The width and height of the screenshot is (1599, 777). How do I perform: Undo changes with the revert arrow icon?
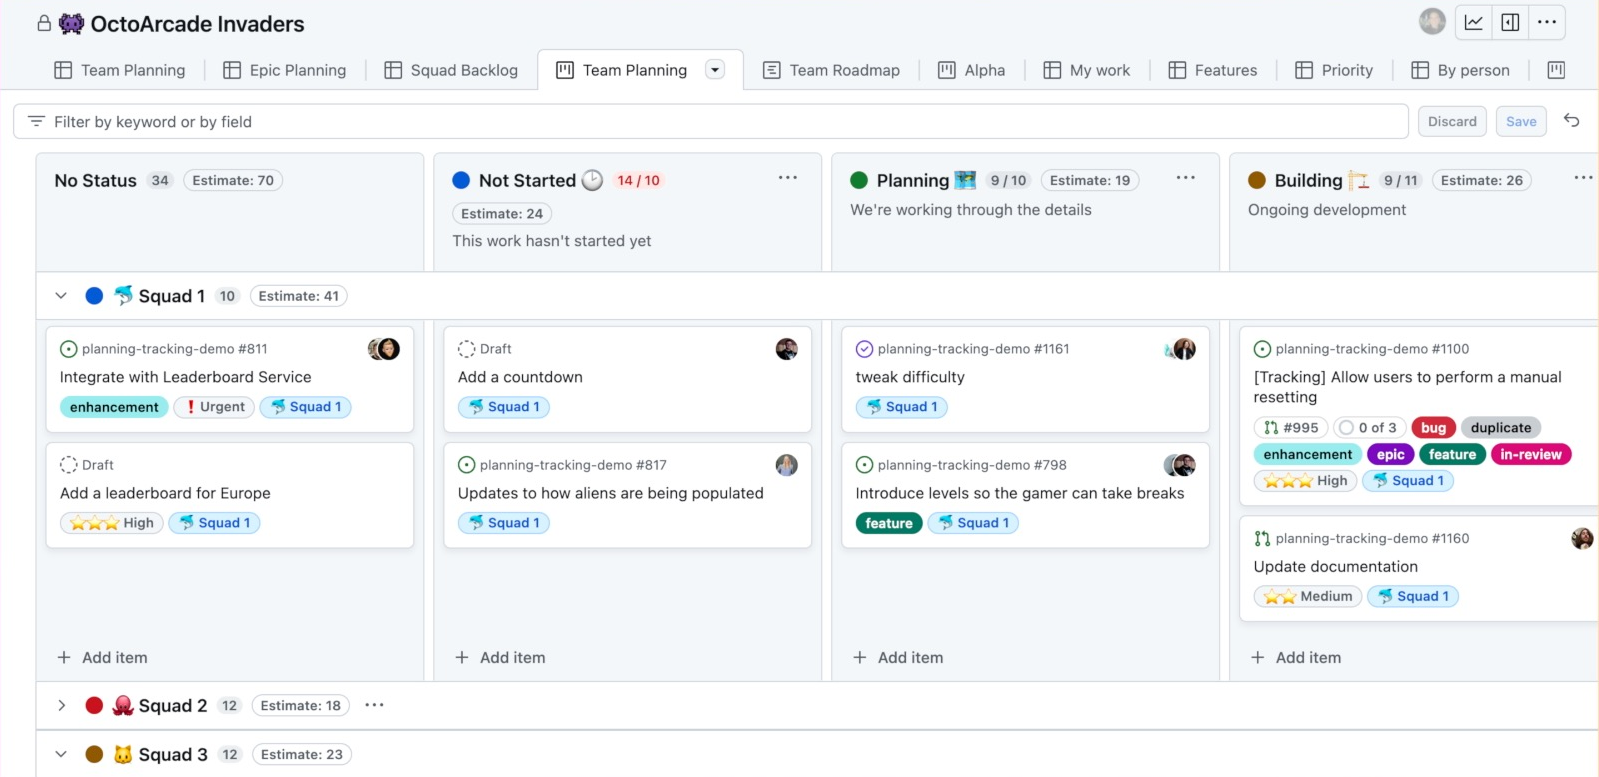[1572, 120]
